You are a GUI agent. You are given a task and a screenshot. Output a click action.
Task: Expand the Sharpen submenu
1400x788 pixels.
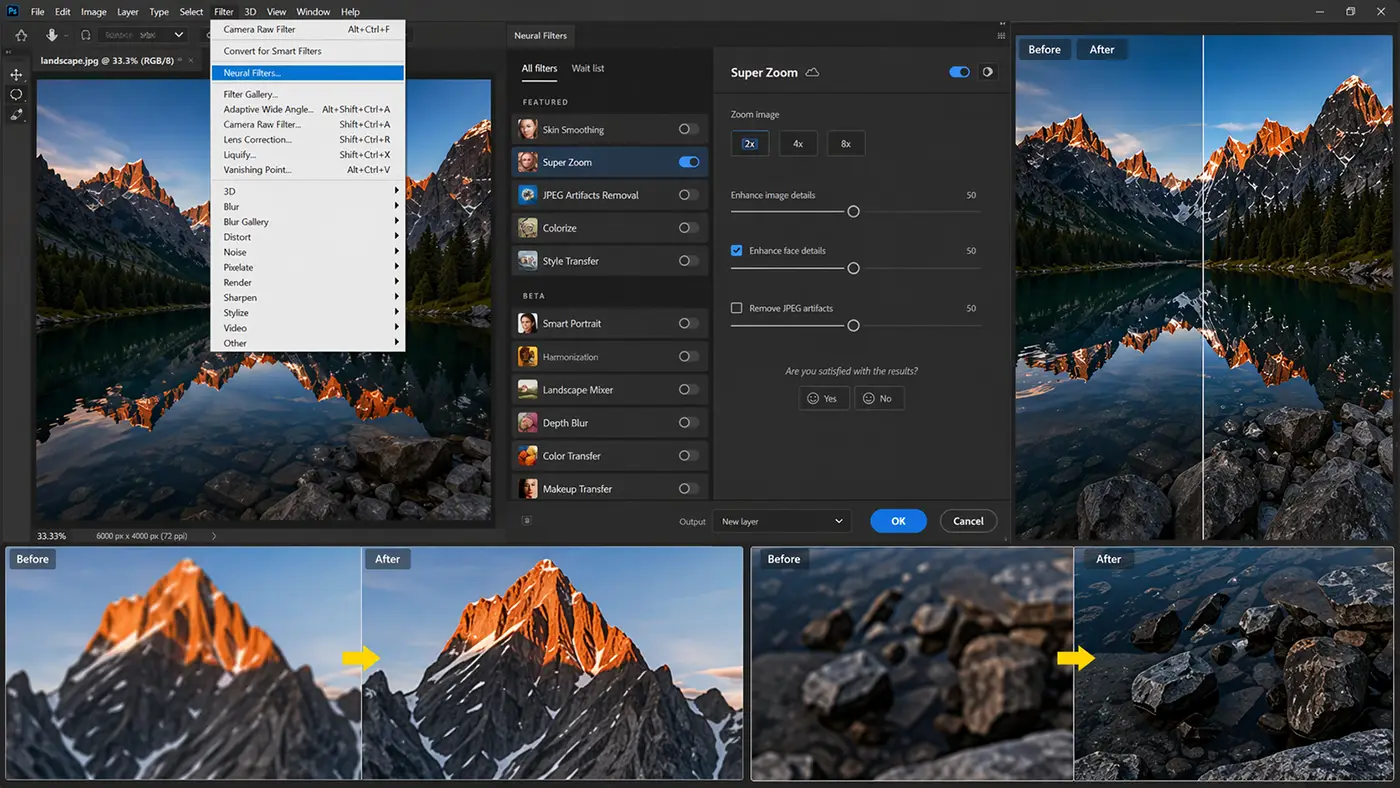pos(308,298)
